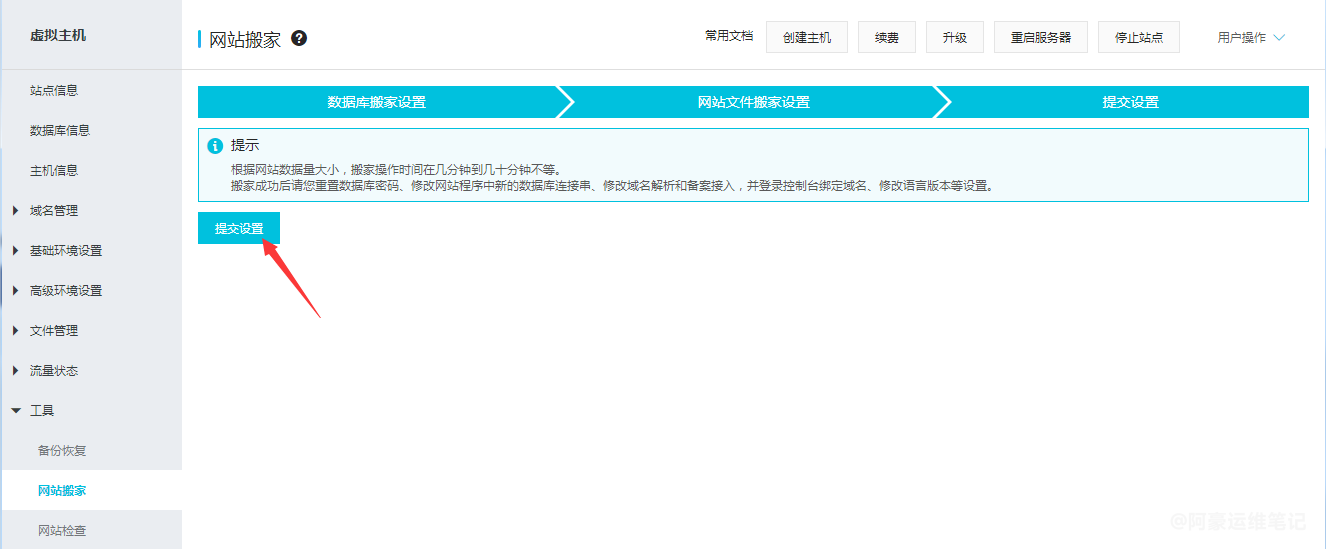The height and width of the screenshot is (549, 1326).
Task: Expand the 文件管理 section arrow
Action: 16,330
